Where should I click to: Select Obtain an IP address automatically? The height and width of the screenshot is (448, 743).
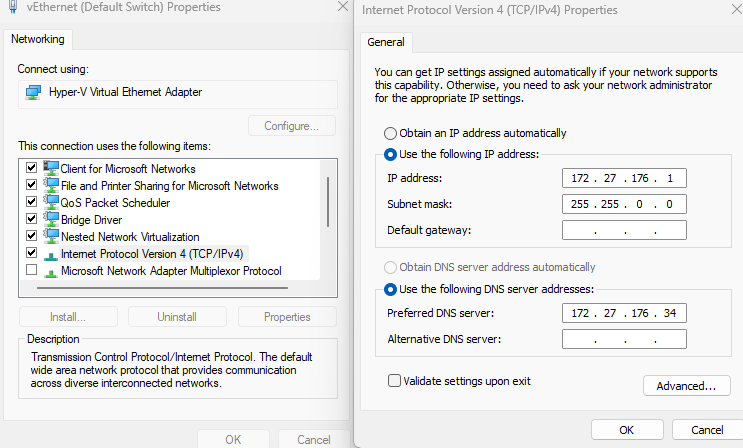tap(390, 133)
